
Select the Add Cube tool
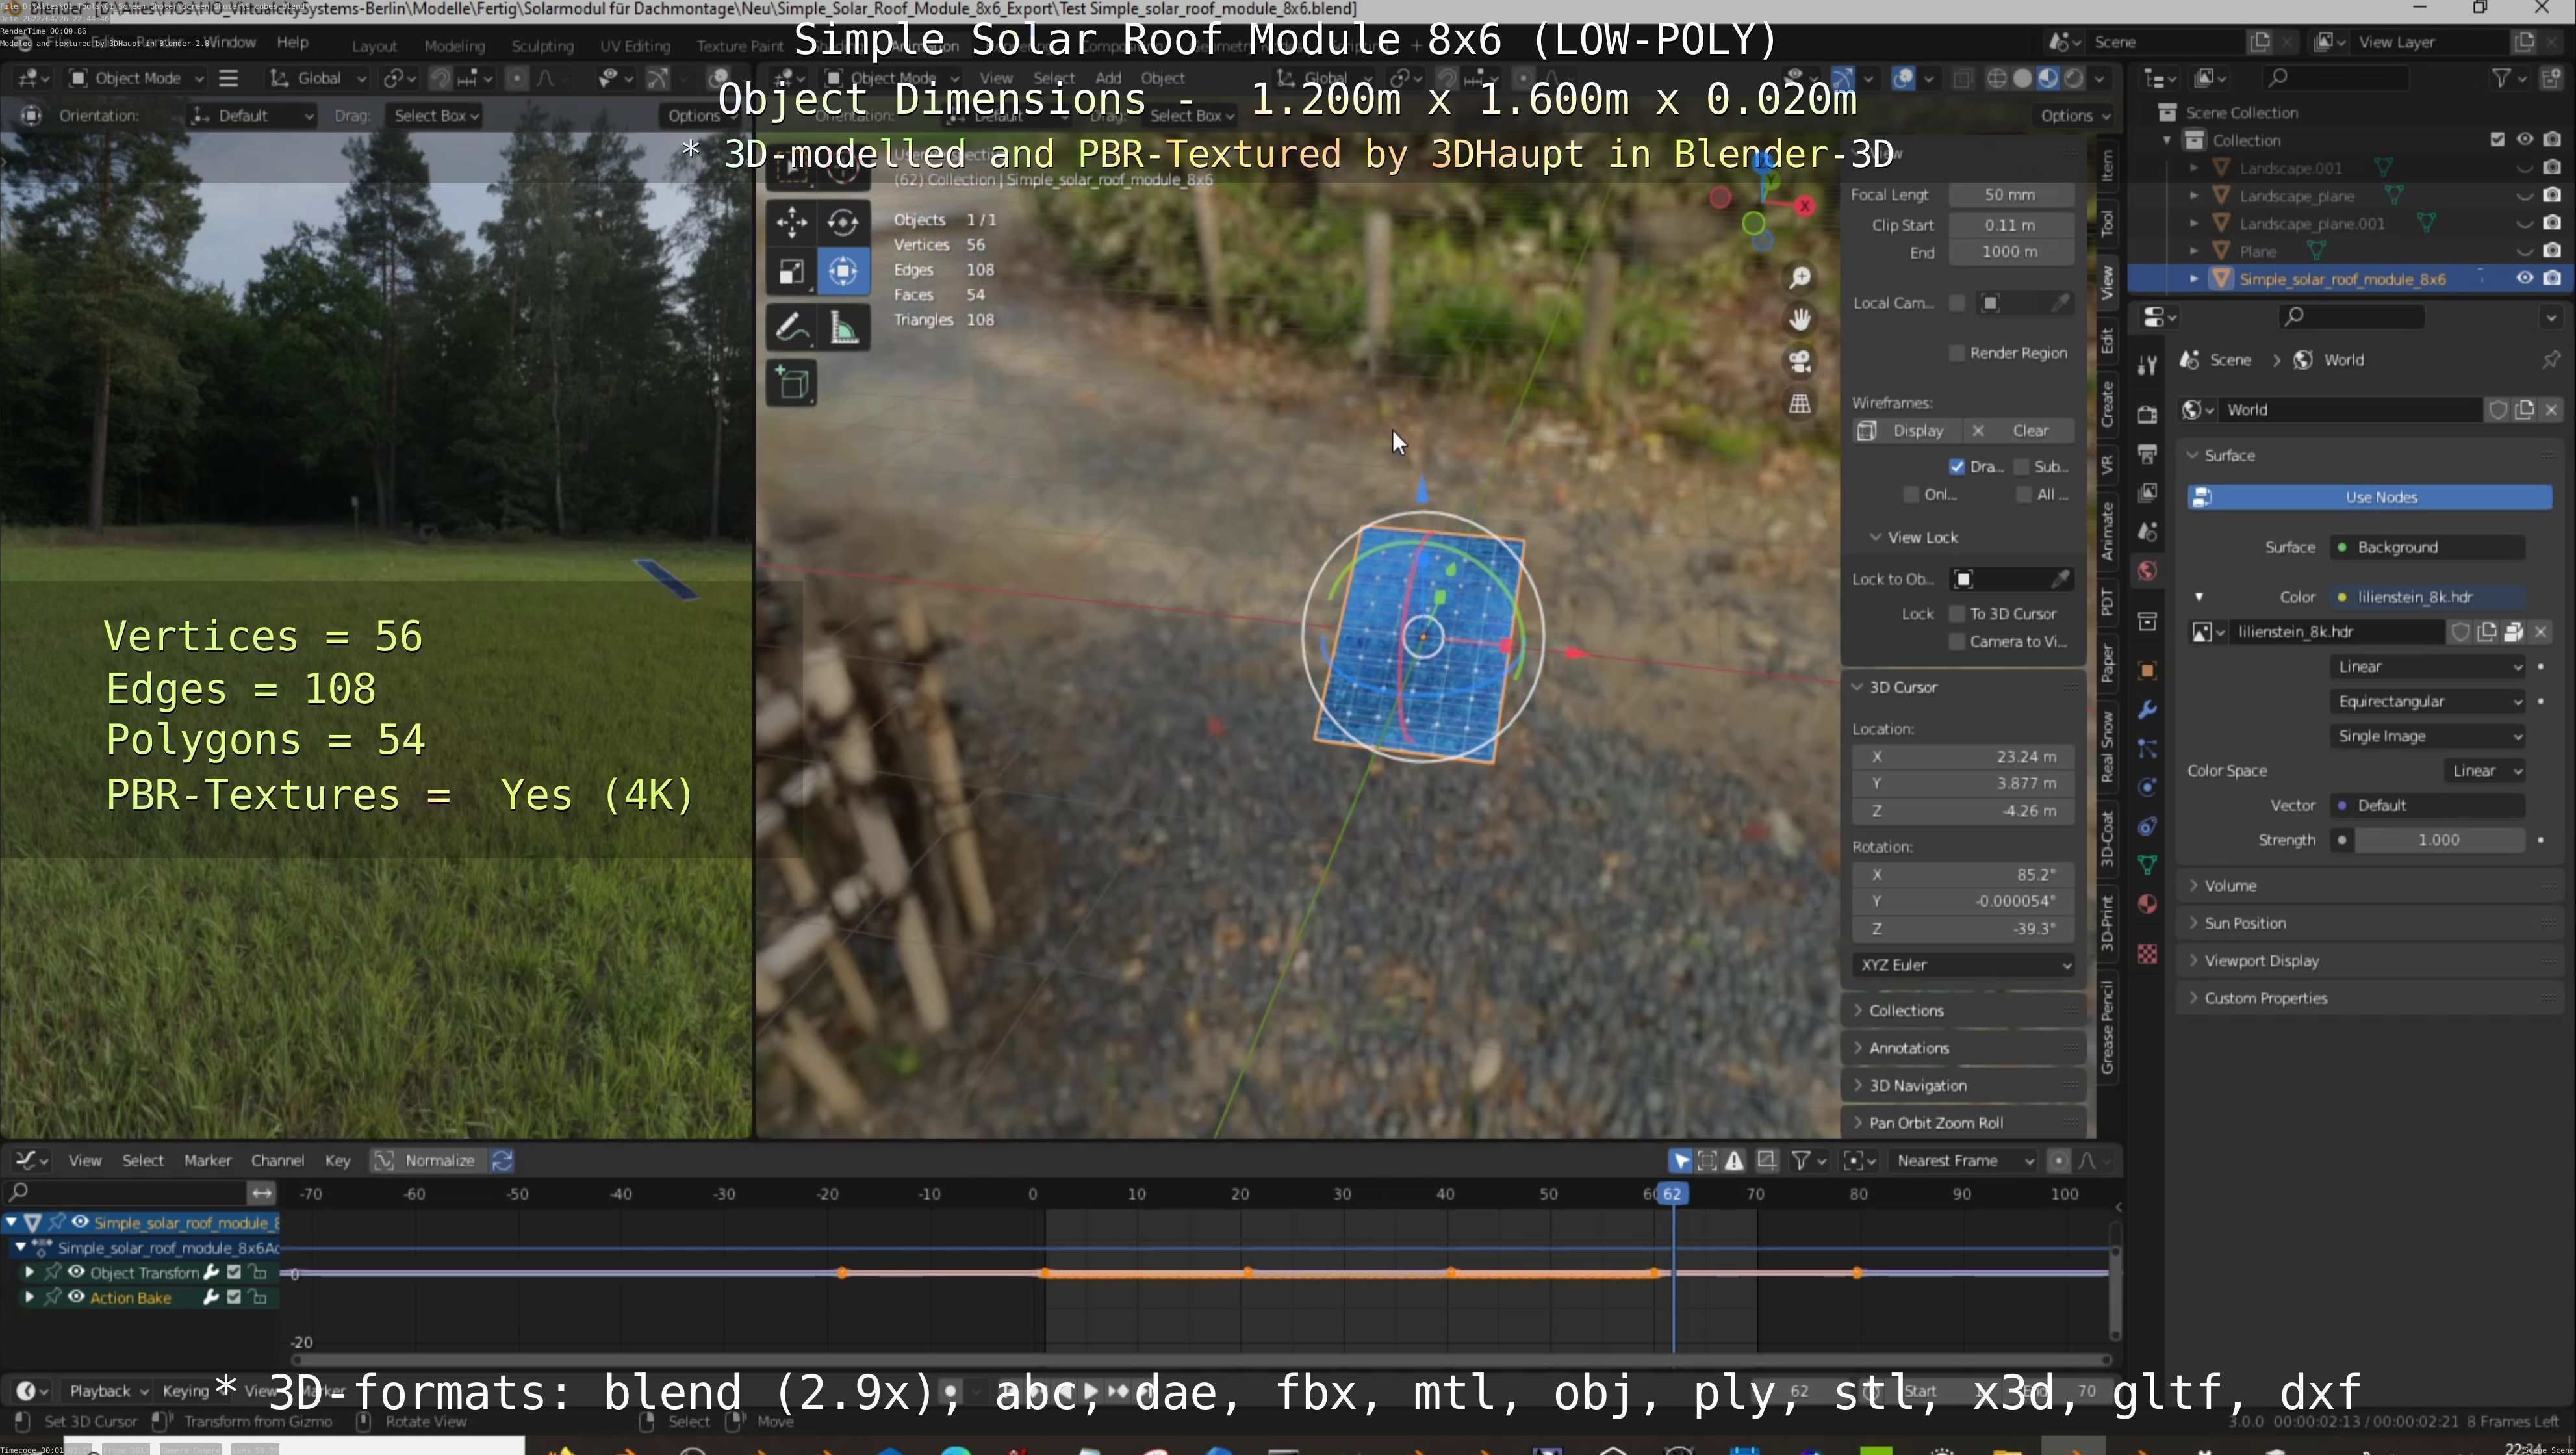click(792, 384)
